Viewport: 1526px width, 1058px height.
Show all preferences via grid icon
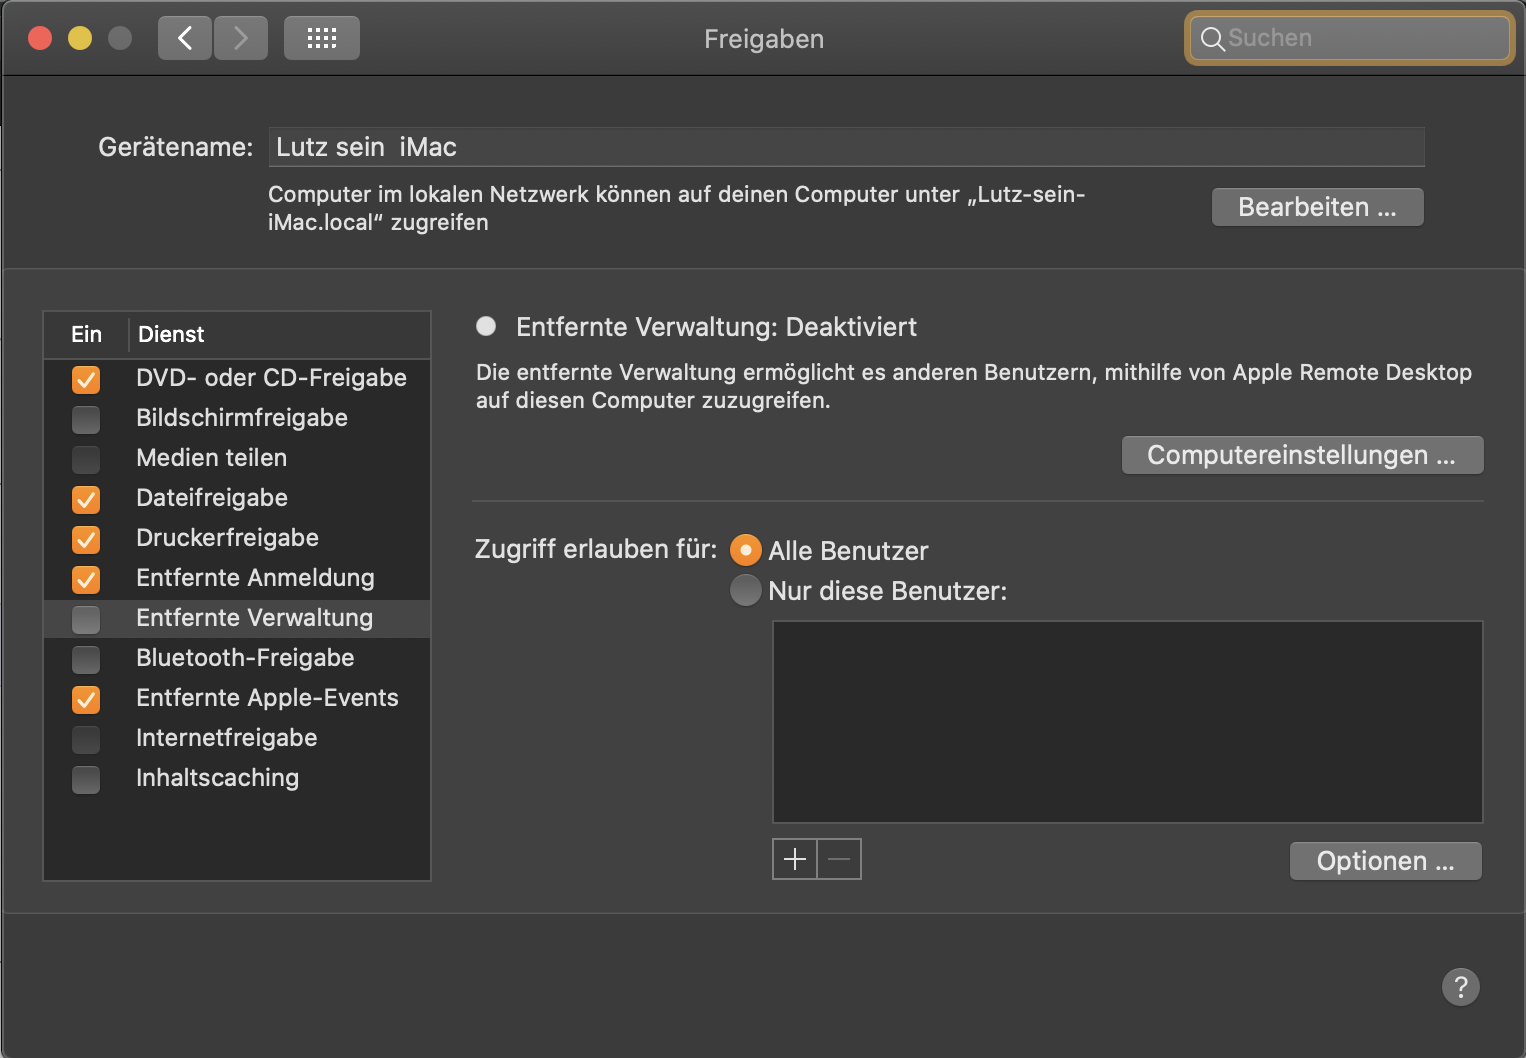point(322,38)
